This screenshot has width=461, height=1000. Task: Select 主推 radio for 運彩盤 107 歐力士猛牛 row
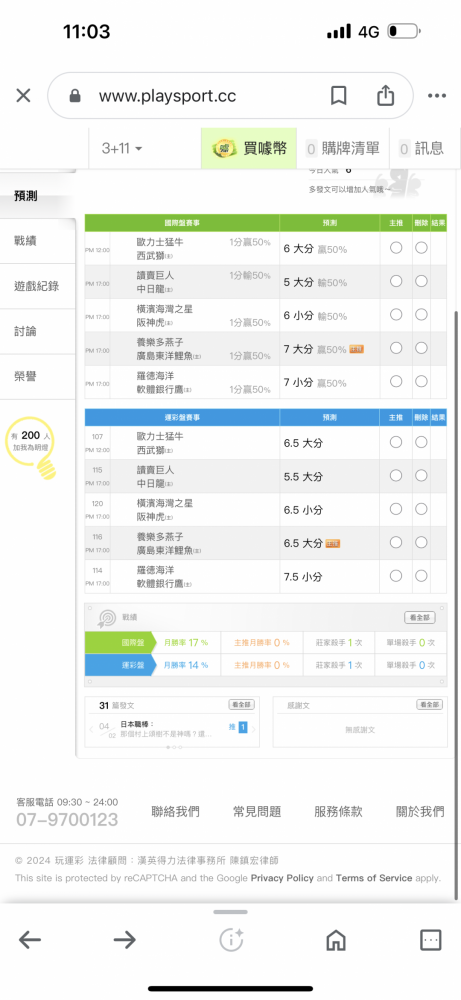[396, 442]
